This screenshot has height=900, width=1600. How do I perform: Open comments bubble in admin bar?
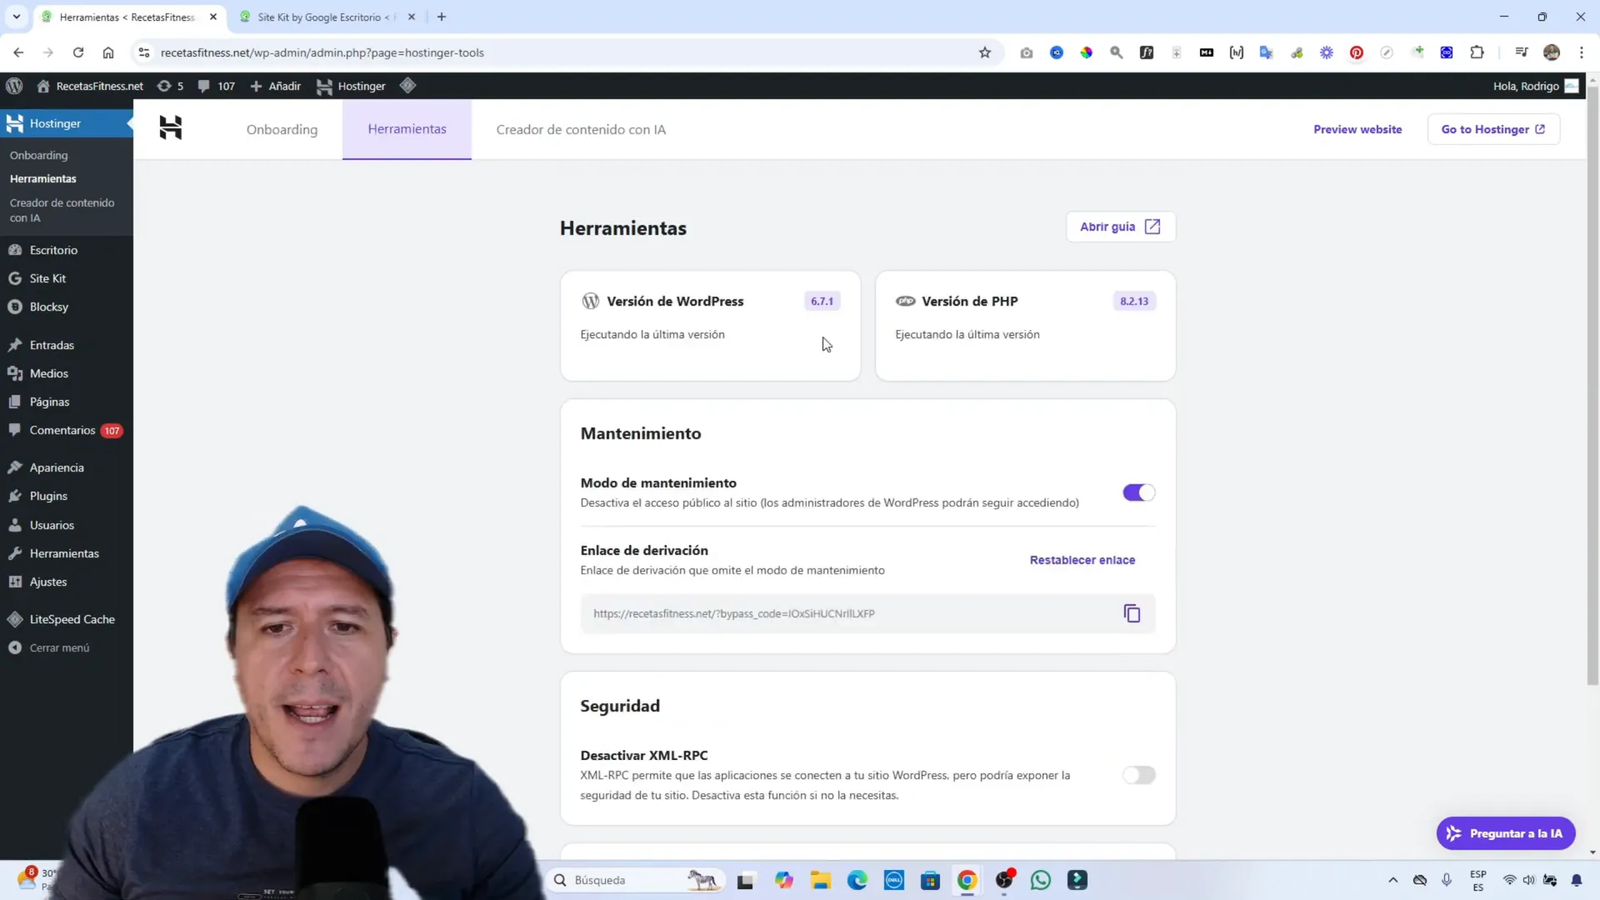pos(216,86)
